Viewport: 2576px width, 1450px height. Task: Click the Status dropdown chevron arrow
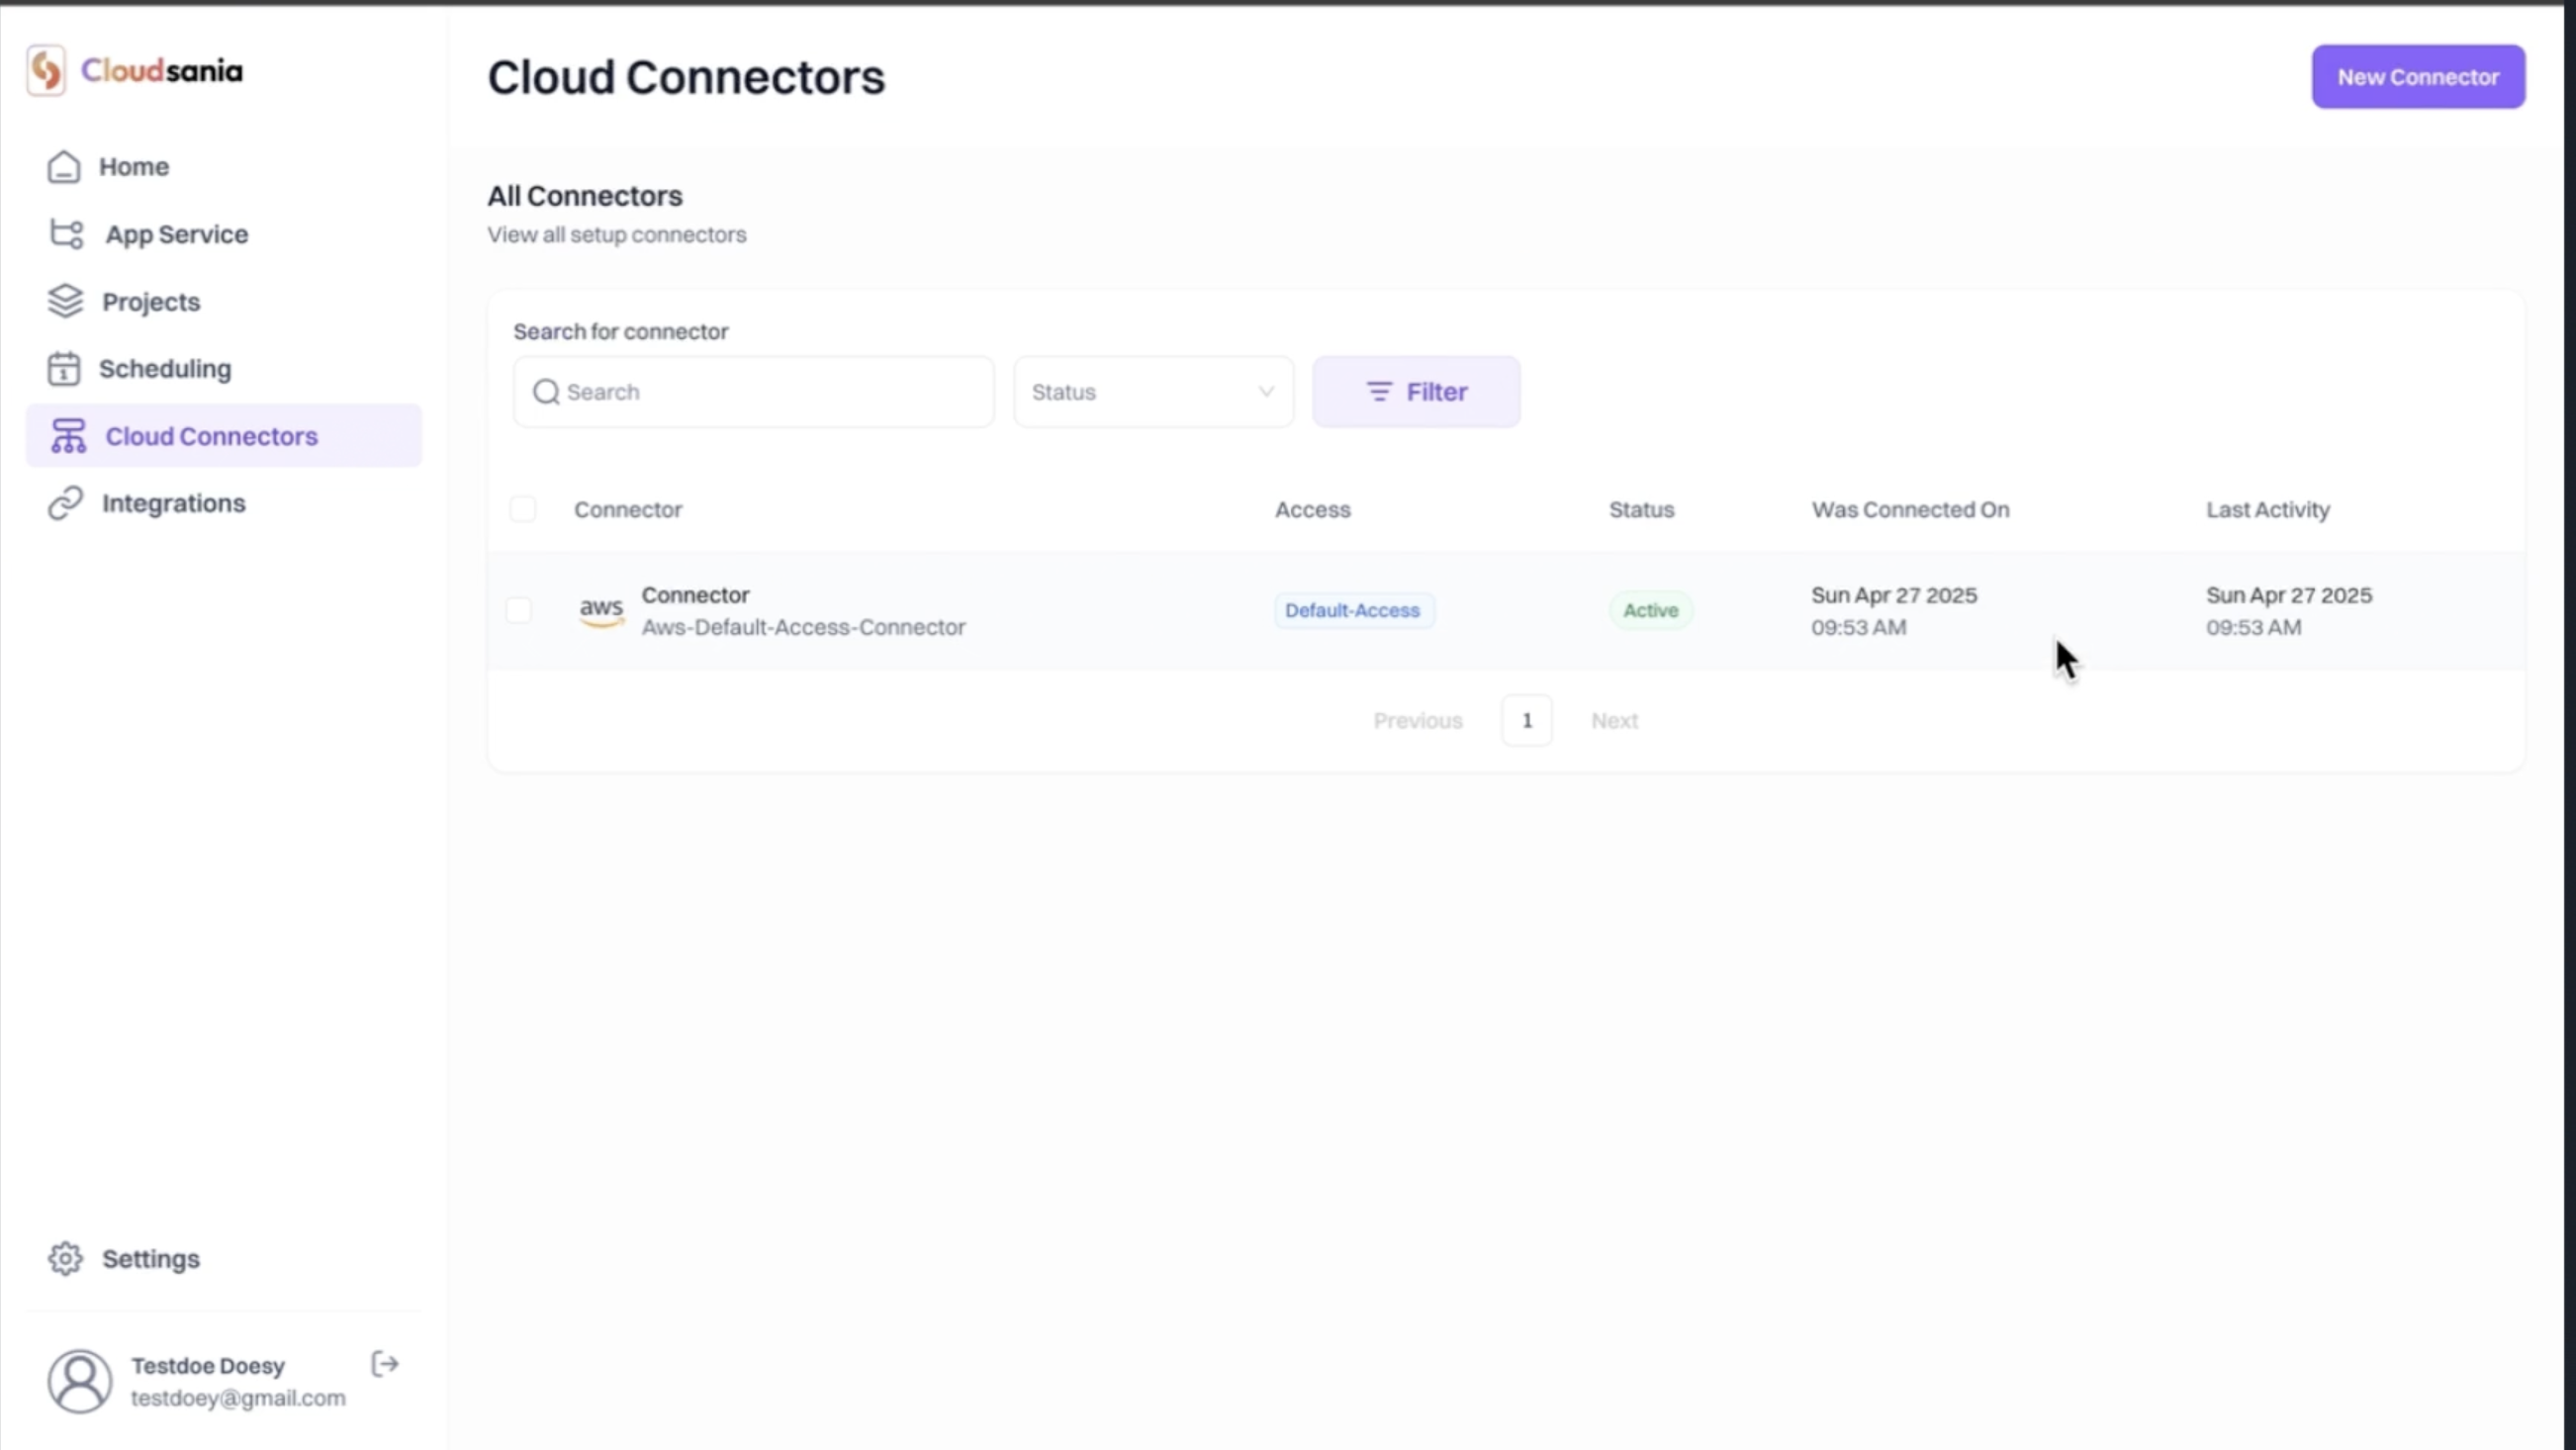tap(1266, 392)
